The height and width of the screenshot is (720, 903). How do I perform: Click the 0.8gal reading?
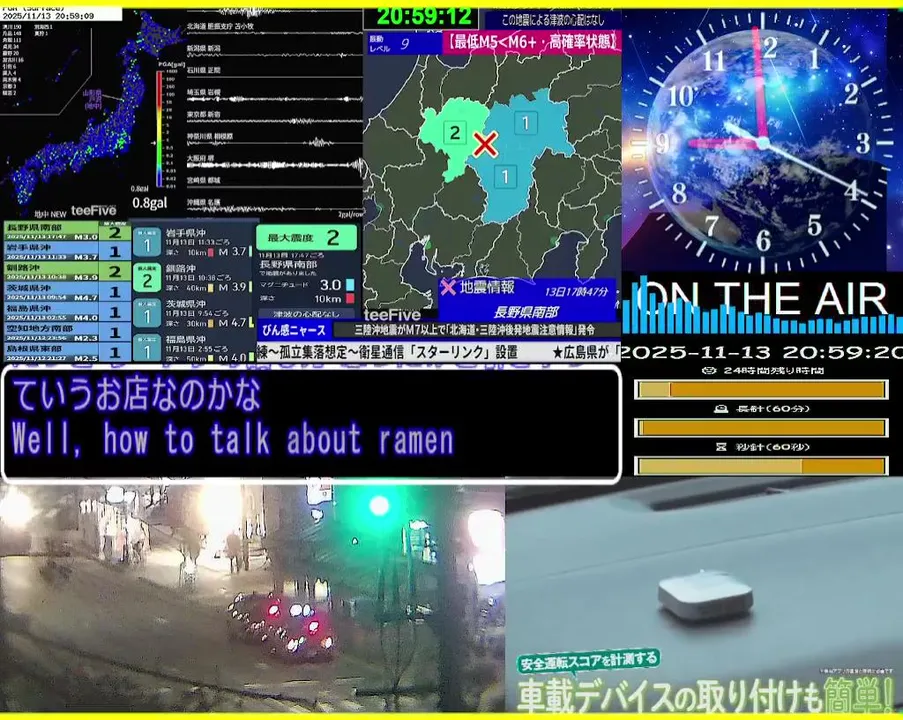(x=150, y=203)
